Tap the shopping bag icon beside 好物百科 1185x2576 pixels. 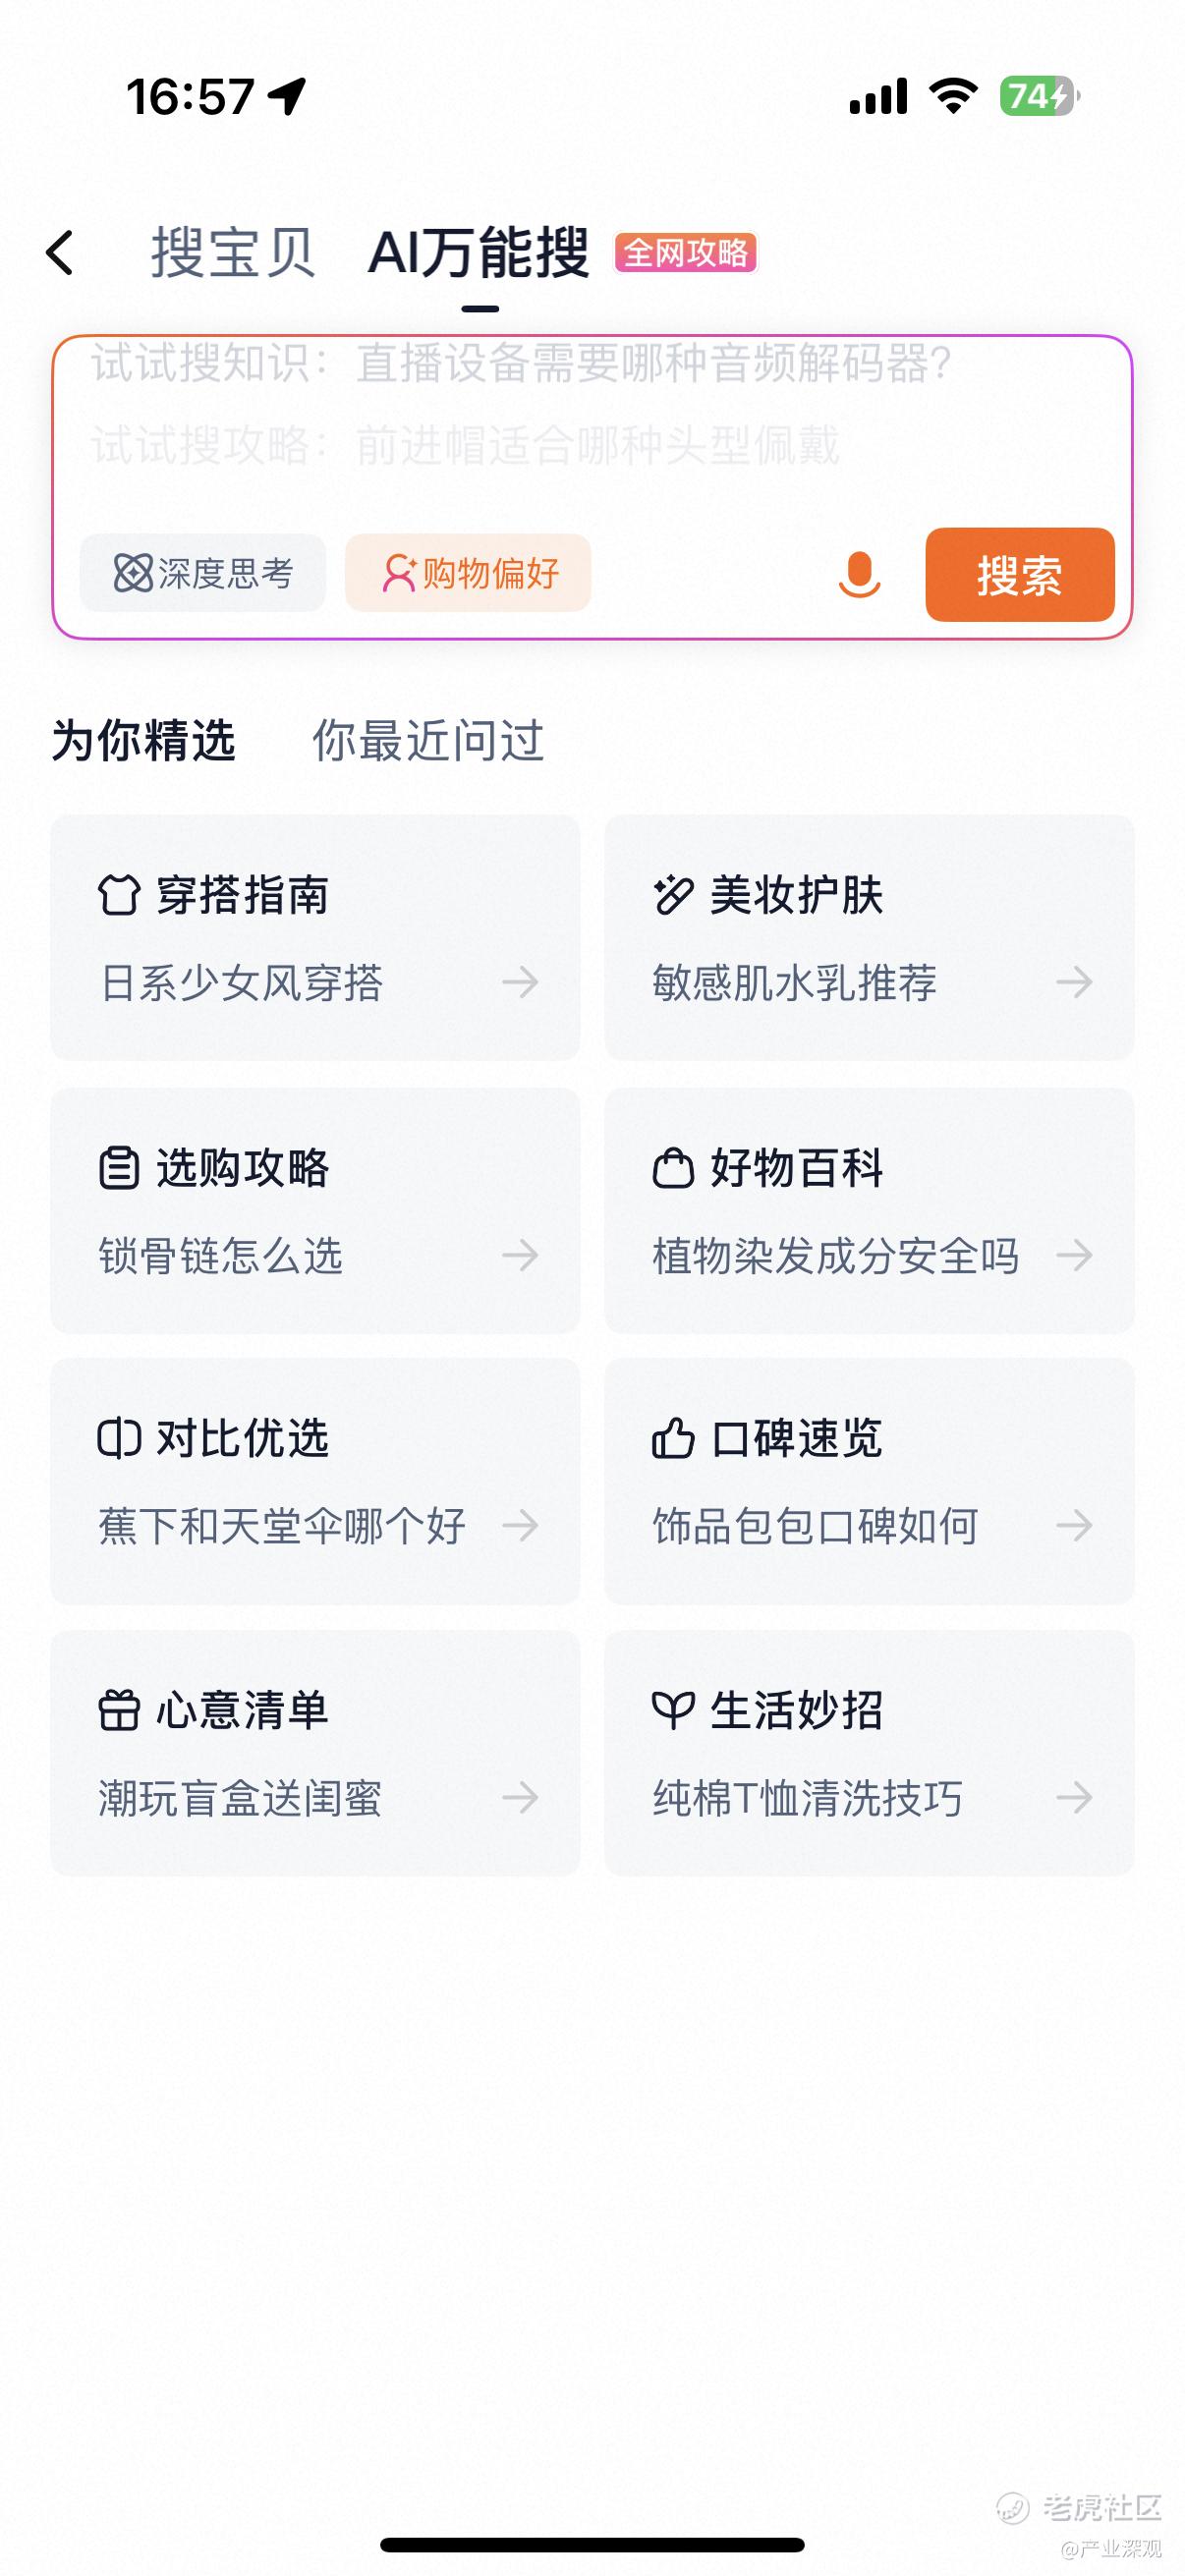pos(673,1168)
